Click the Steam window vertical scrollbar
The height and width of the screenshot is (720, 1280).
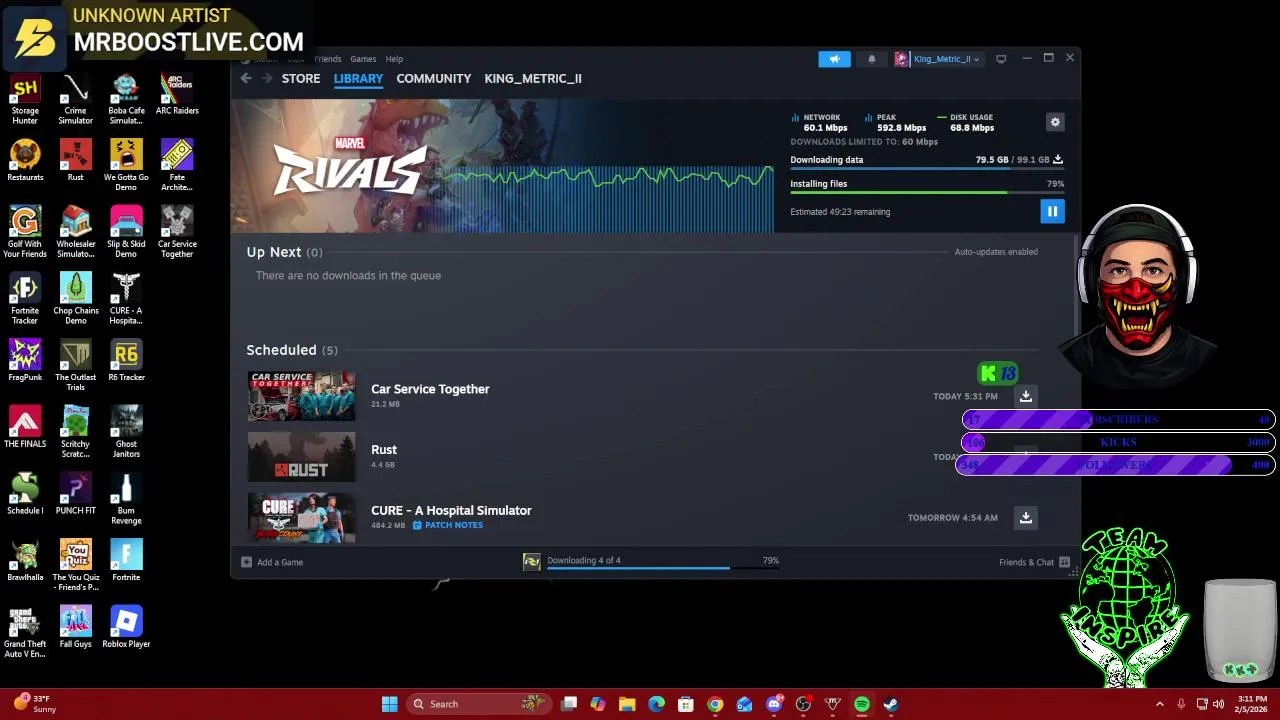click(1077, 285)
